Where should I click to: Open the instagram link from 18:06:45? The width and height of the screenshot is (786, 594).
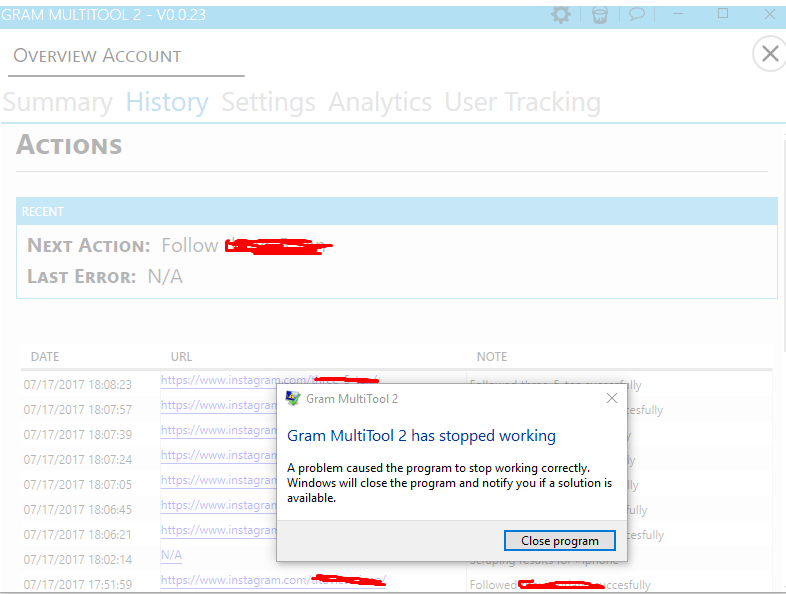[x=219, y=505]
